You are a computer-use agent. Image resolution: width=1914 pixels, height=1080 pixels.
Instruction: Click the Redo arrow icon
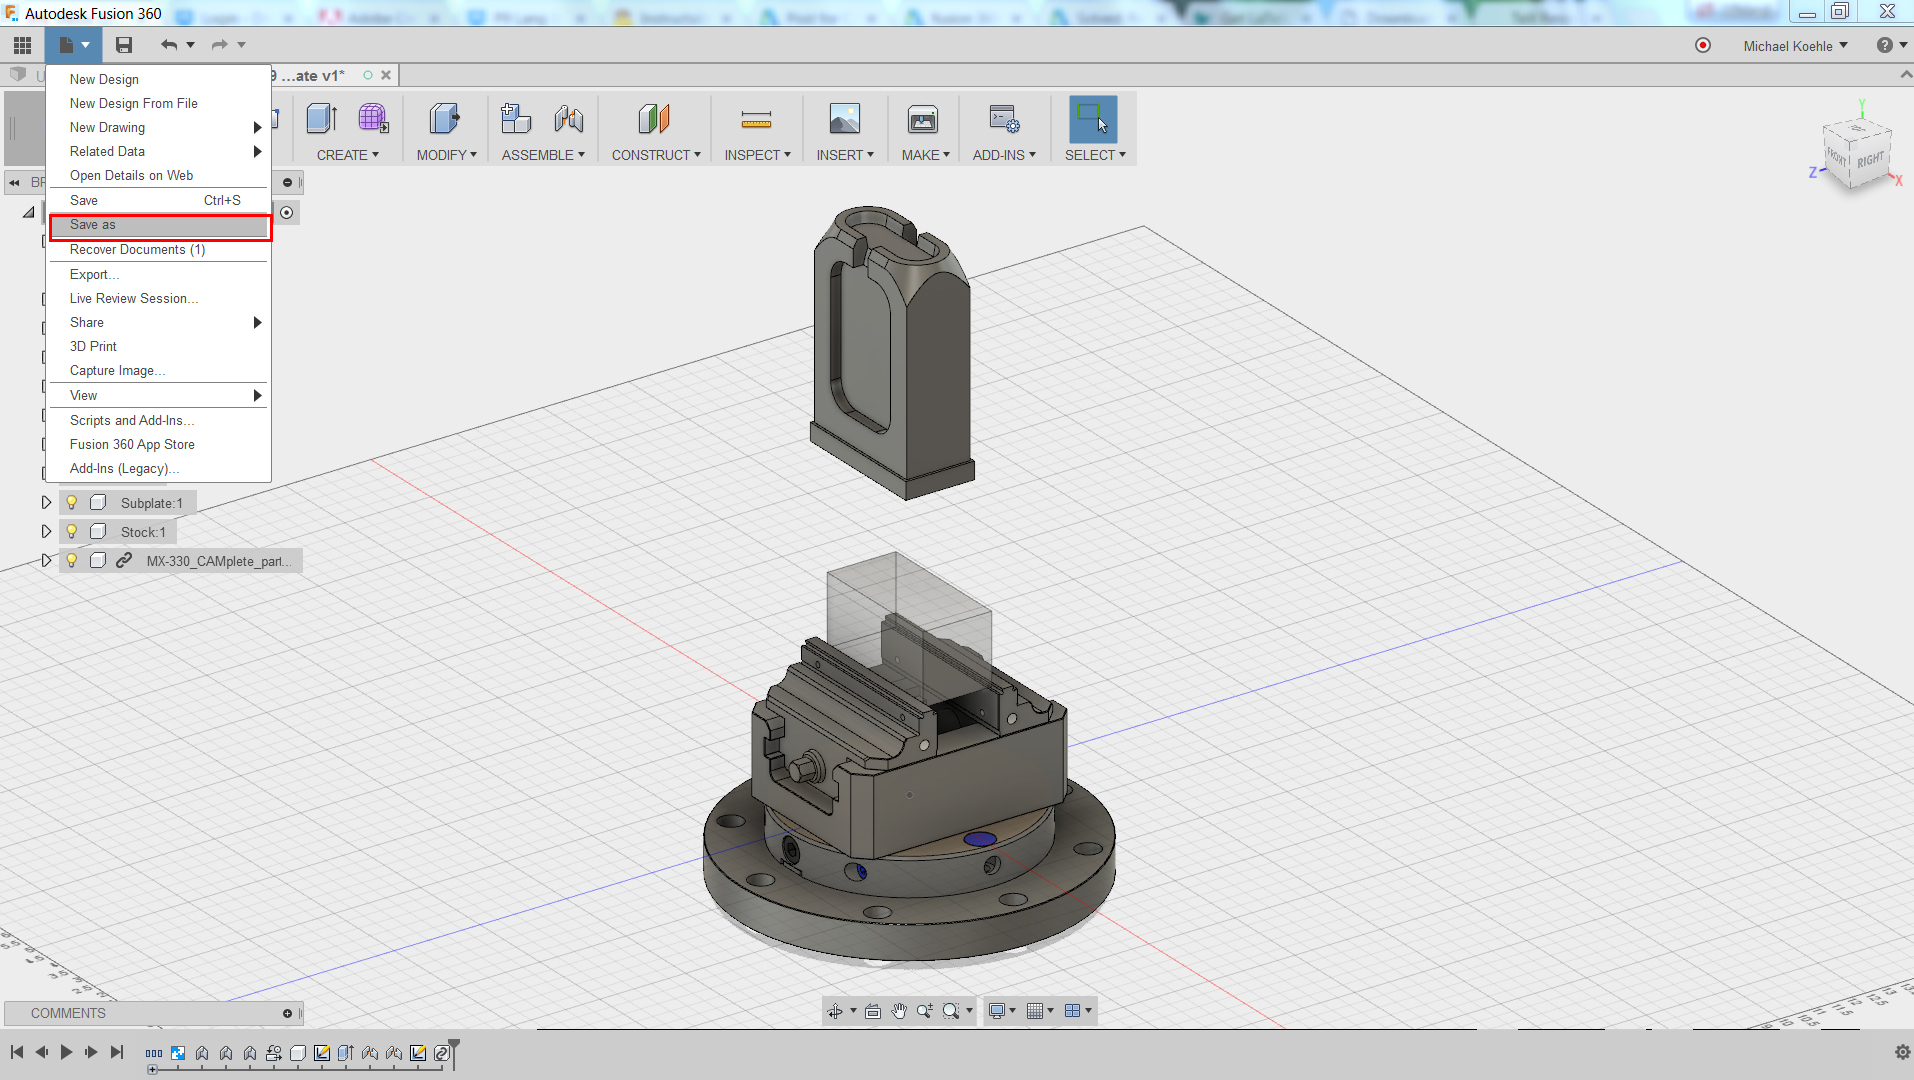(x=220, y=45)
